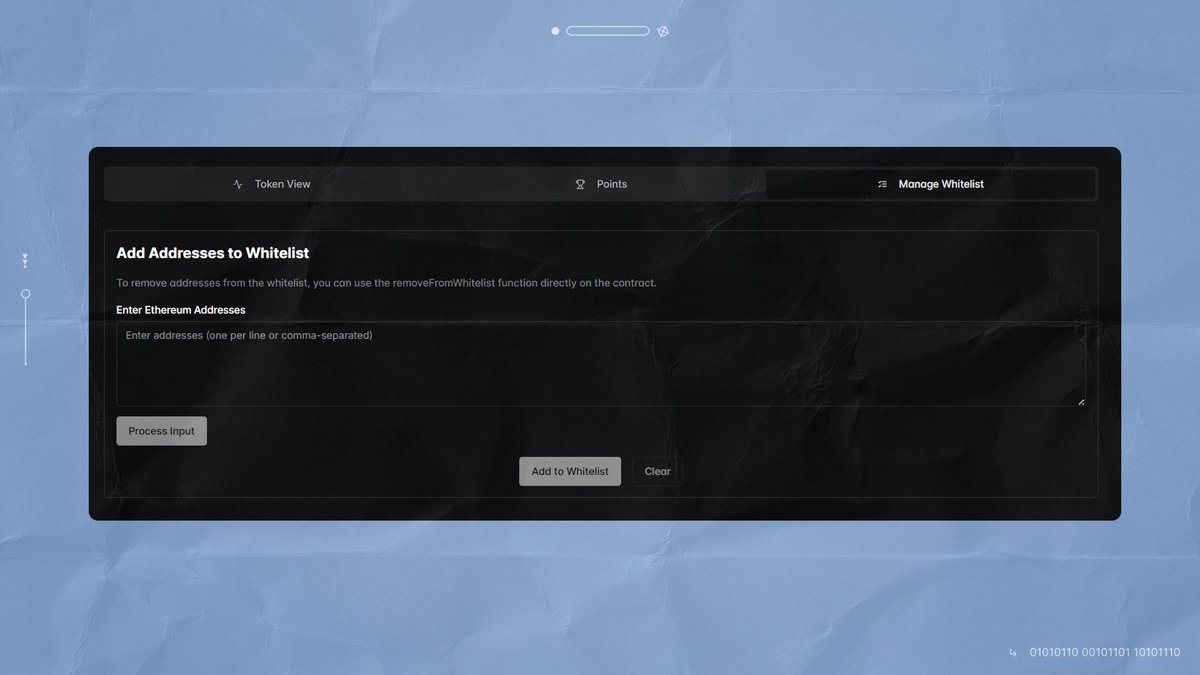Click the trophy icon beside Points
Image resolution: width=1200 pixels, height=675 pixels.
click(x=580, y=184)
